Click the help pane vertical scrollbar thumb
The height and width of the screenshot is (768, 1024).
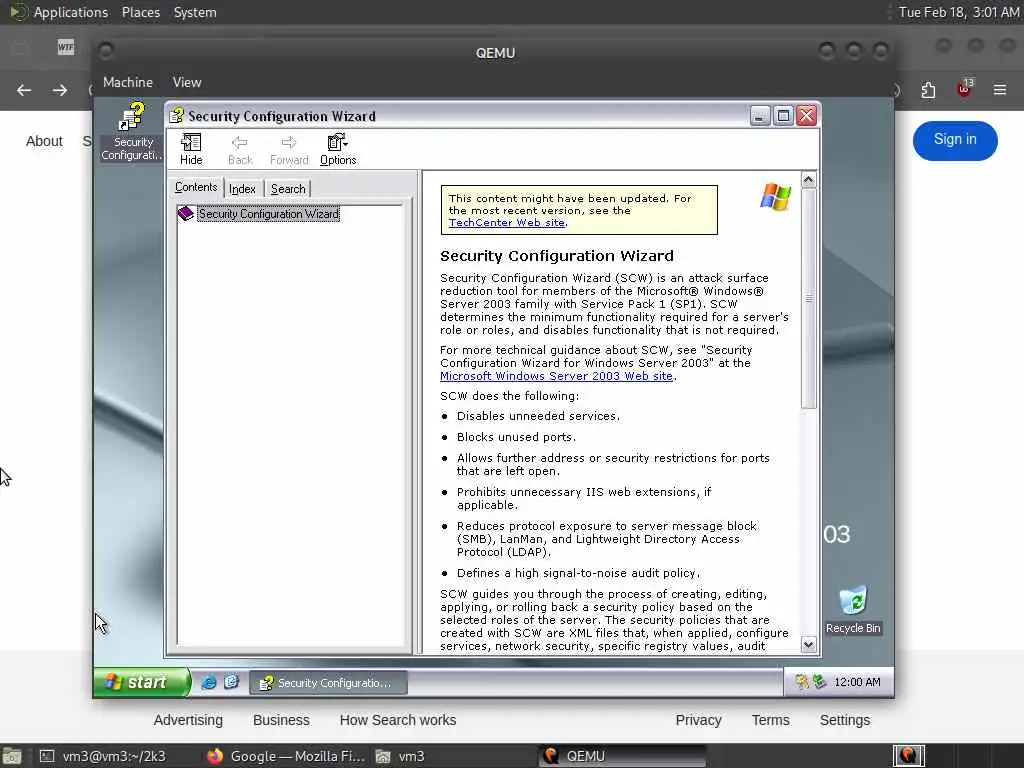(x=808, y=298)
